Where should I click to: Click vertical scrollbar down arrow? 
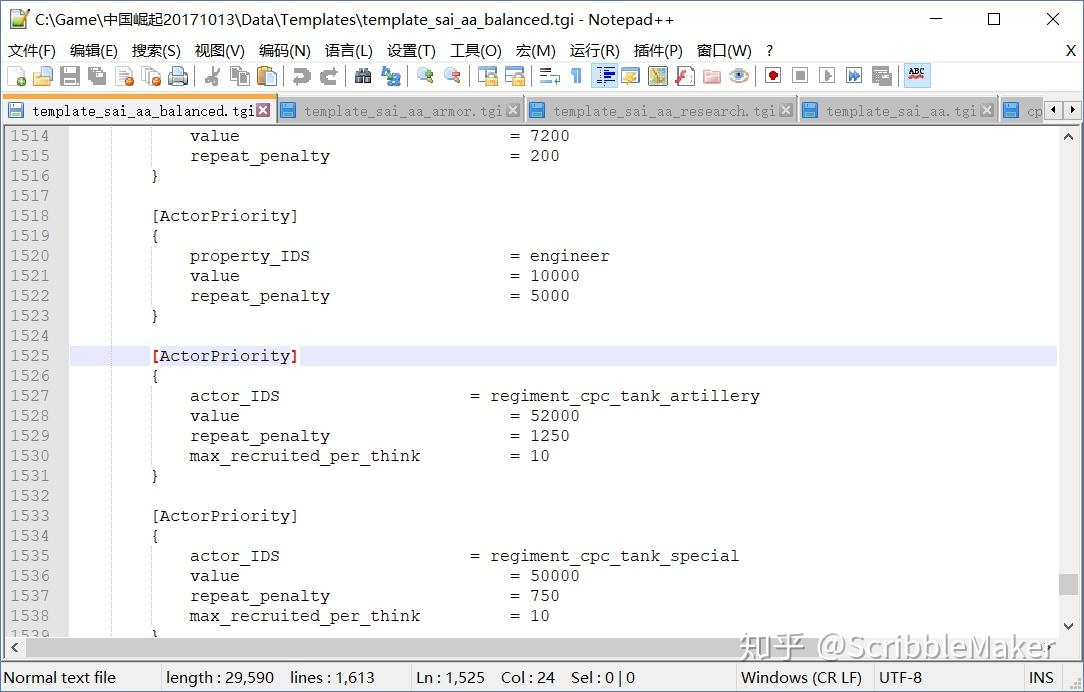(1069, 626)
